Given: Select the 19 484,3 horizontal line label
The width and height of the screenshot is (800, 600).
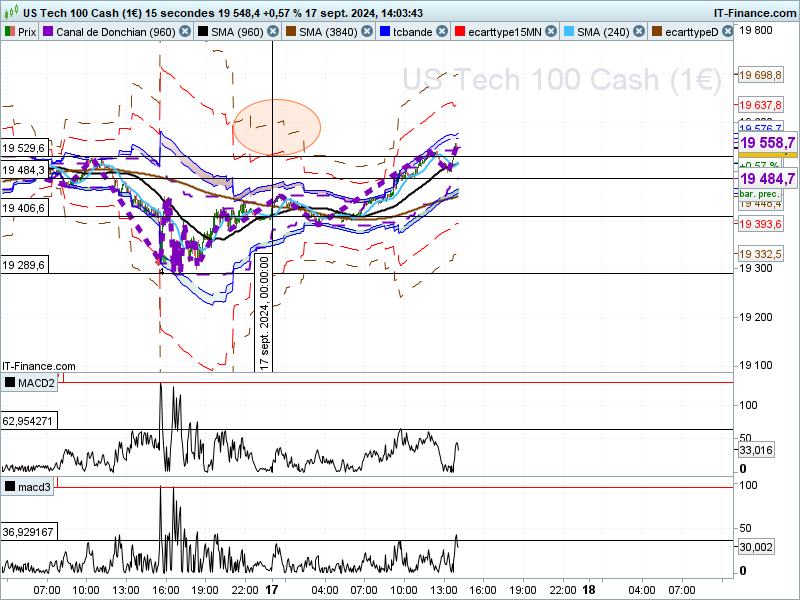Looking at the screenshot, I should click(24, 170).
